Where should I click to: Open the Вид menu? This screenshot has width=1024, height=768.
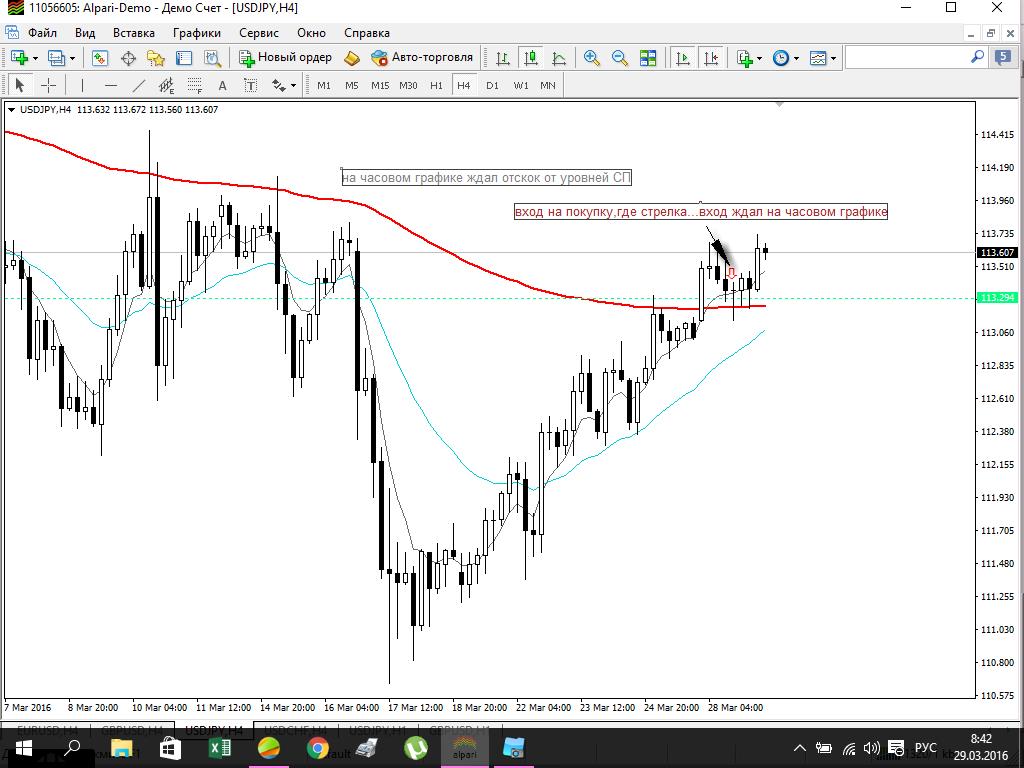point(85,33)
